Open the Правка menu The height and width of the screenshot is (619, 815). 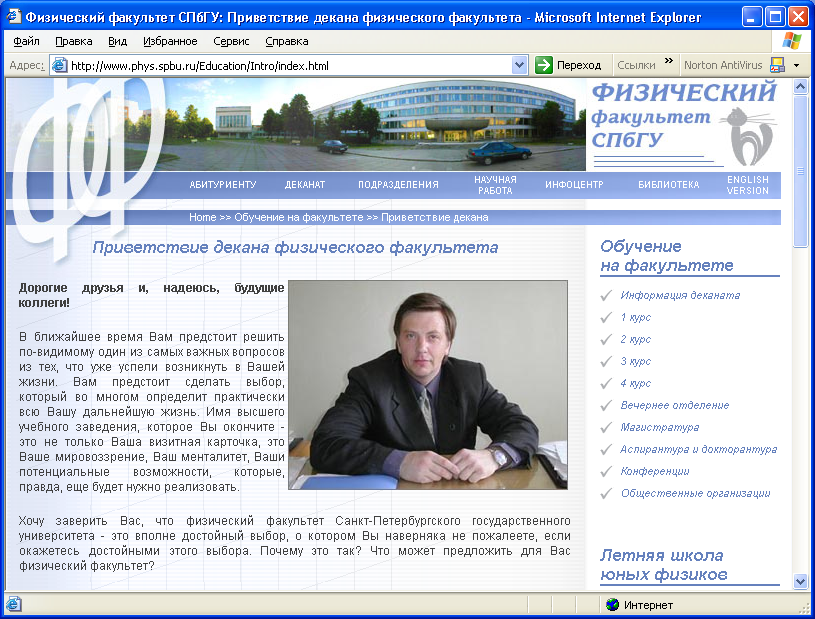(x=74, y=41)
